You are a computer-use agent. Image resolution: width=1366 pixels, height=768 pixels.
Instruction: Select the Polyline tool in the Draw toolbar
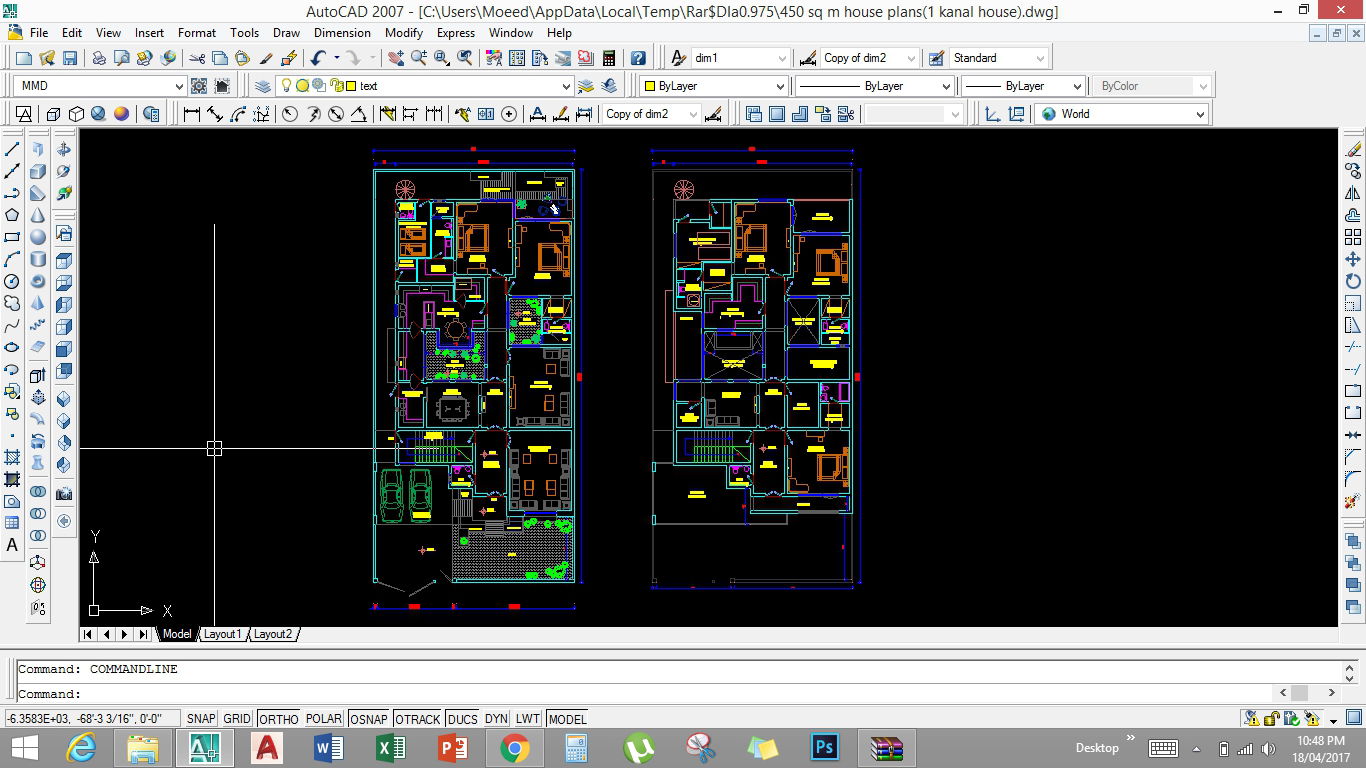click(12, 192)
